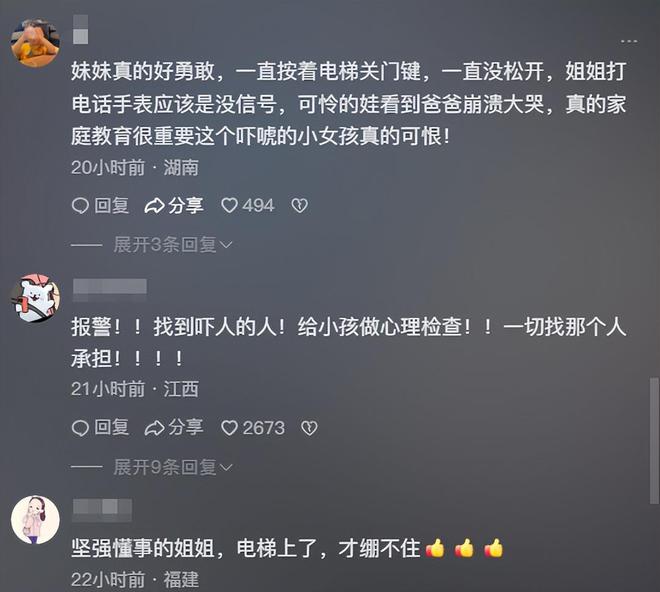This screenshot has height=592, width=660.
Task: Like the Jiangxi comment with 2673 likes
Action: click(229, 428)
